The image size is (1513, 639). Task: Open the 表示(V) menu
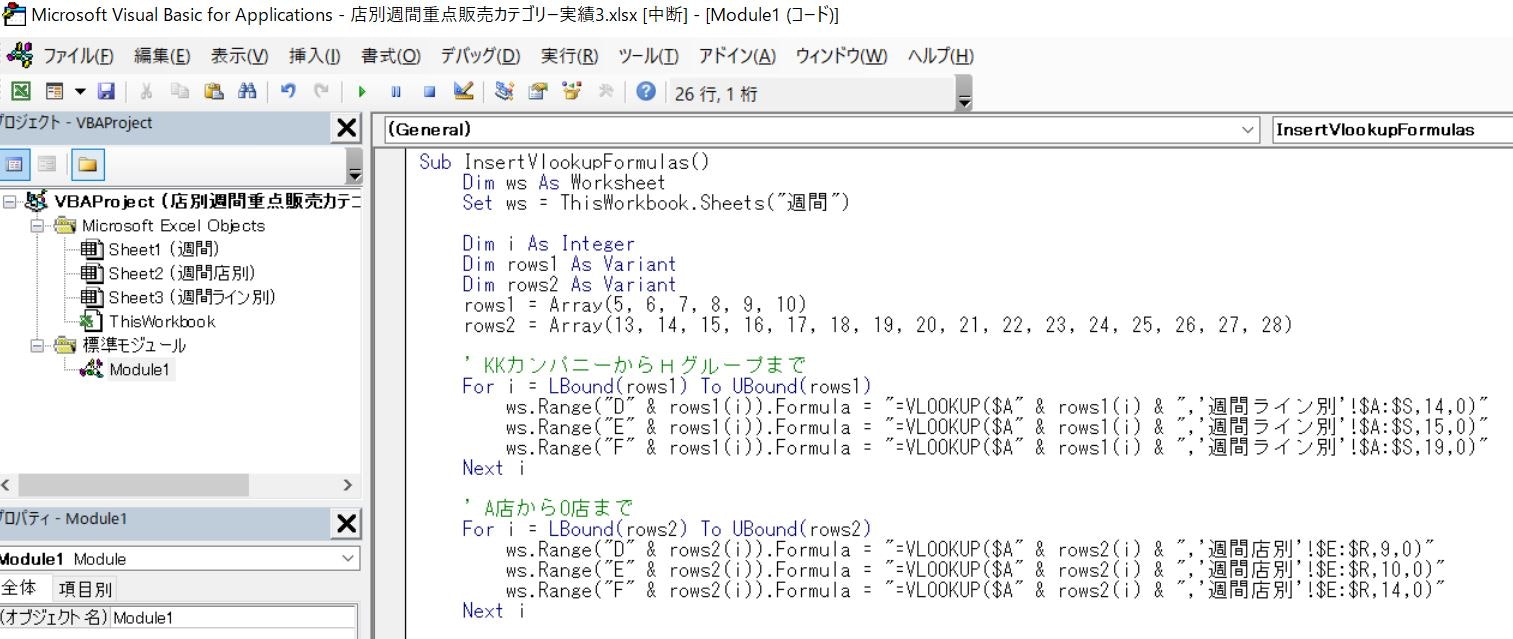[240, 56]
